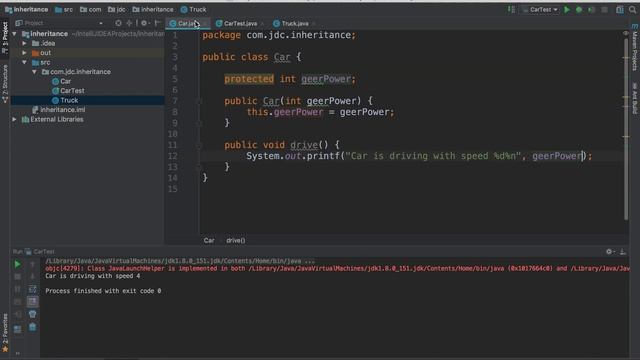Image resolution: width=640 pixels, height=360 pixels.
Task: Click the down-arrow icon in the Run panel
Action: pyautogui.click(x=33, y=277)
